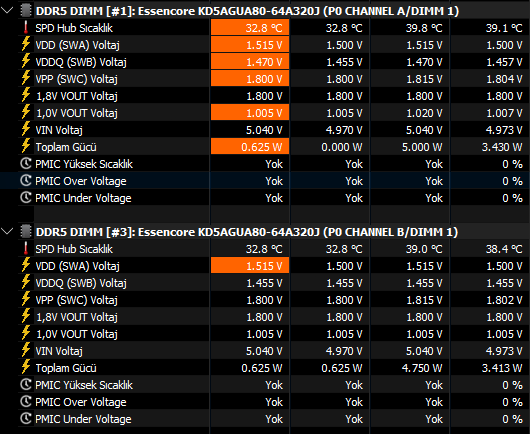This screenshot has width=530, height=434.
Task: Click the memory chip icon for DIMM #1
Action: coord(26,10)
